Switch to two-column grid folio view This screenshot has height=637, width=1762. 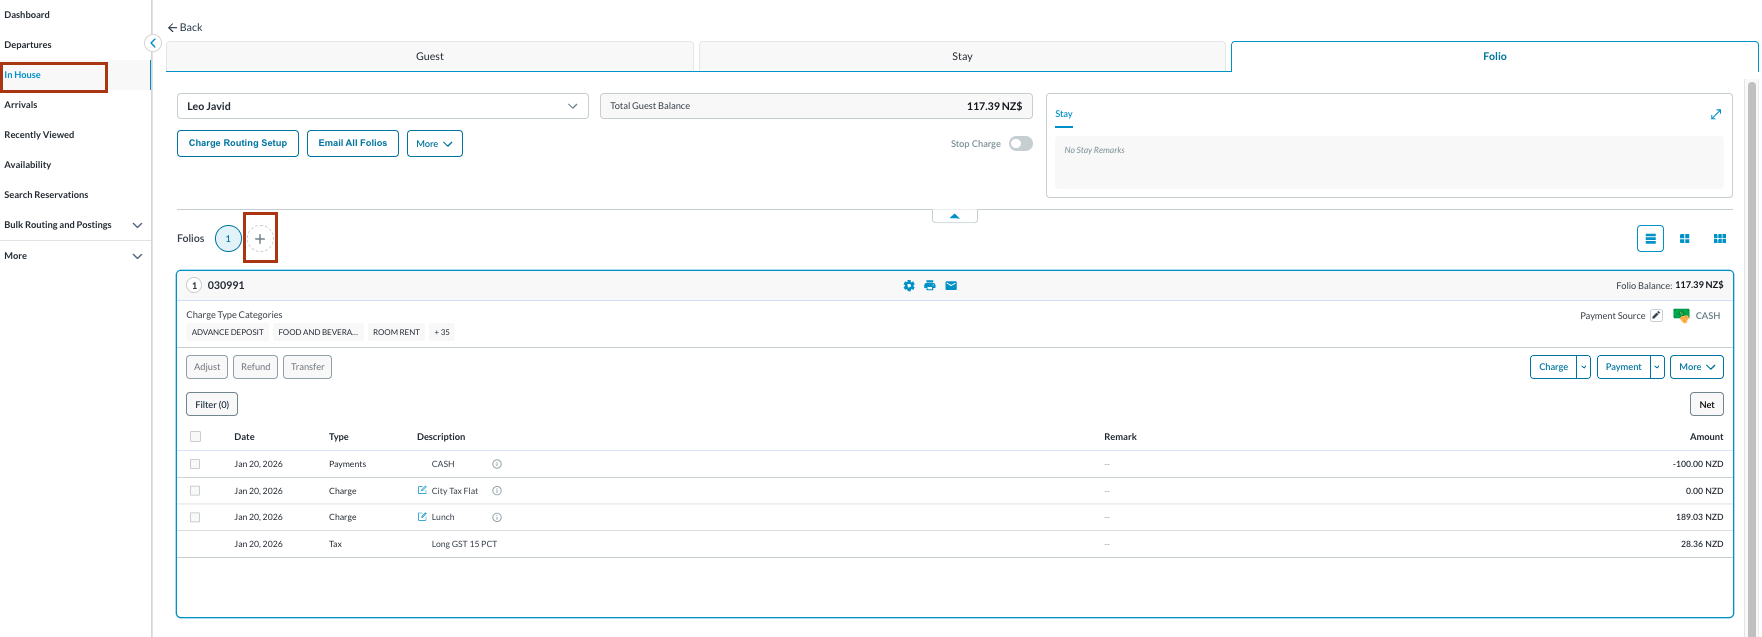(x=1685, y=239)
